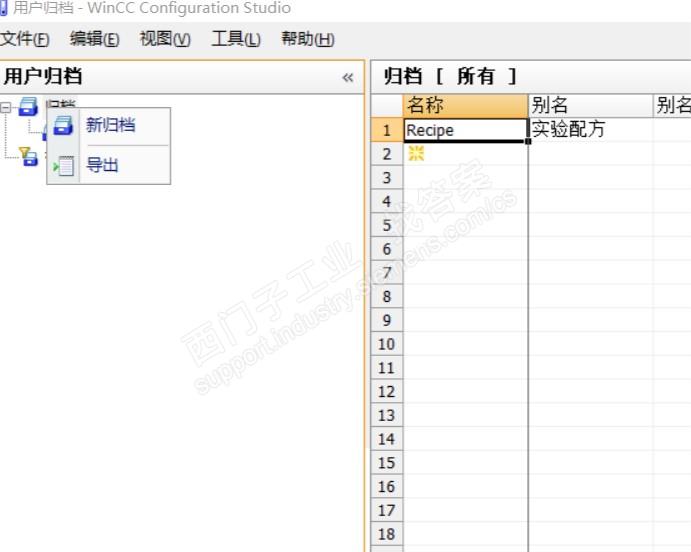The width and height of the screenshot is (691, 552).
Task: Select row header 12
Action: 387,392
